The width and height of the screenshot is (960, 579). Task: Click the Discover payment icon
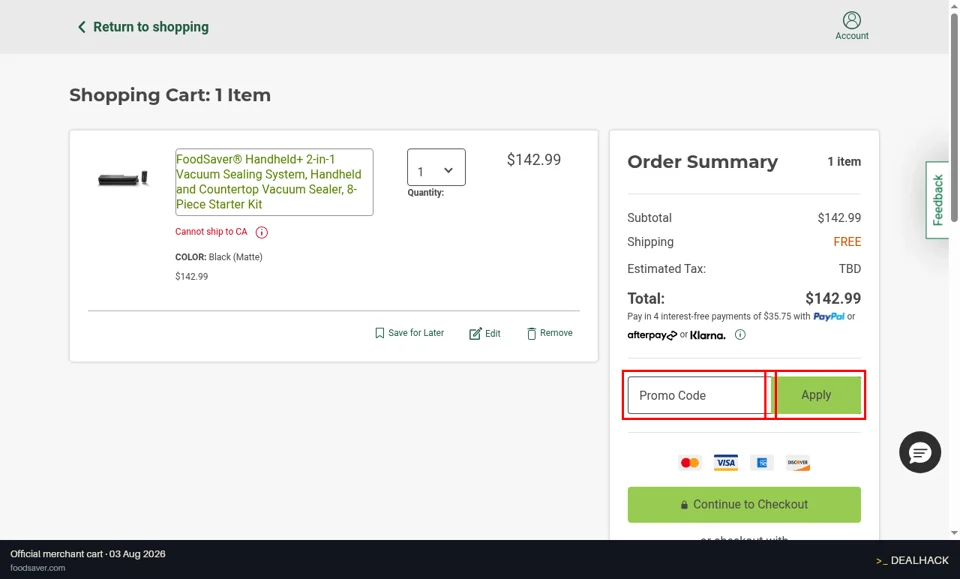[x=798, y=463]
